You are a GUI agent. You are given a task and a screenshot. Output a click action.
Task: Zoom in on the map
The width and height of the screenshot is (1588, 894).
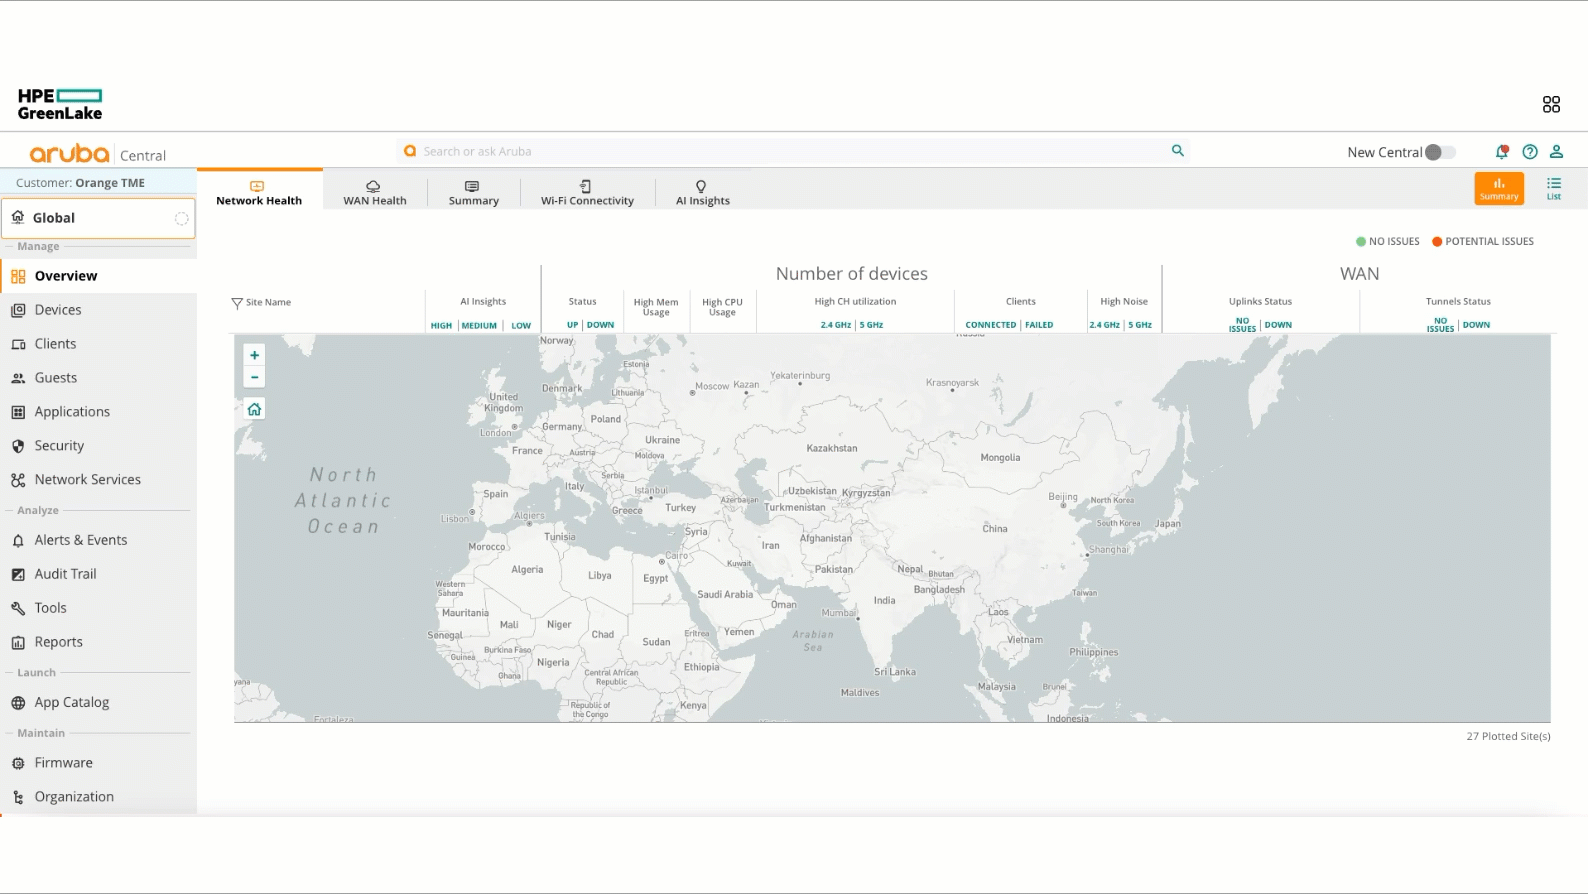(x=254, y=355)
